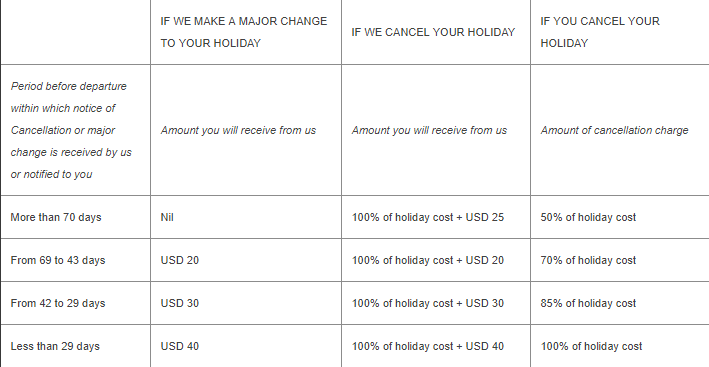Select the 'IF WE CANCEL YOUR HOLIDAY' header
The width and height of the screenshot is (709, 367).
pos(433,32)
